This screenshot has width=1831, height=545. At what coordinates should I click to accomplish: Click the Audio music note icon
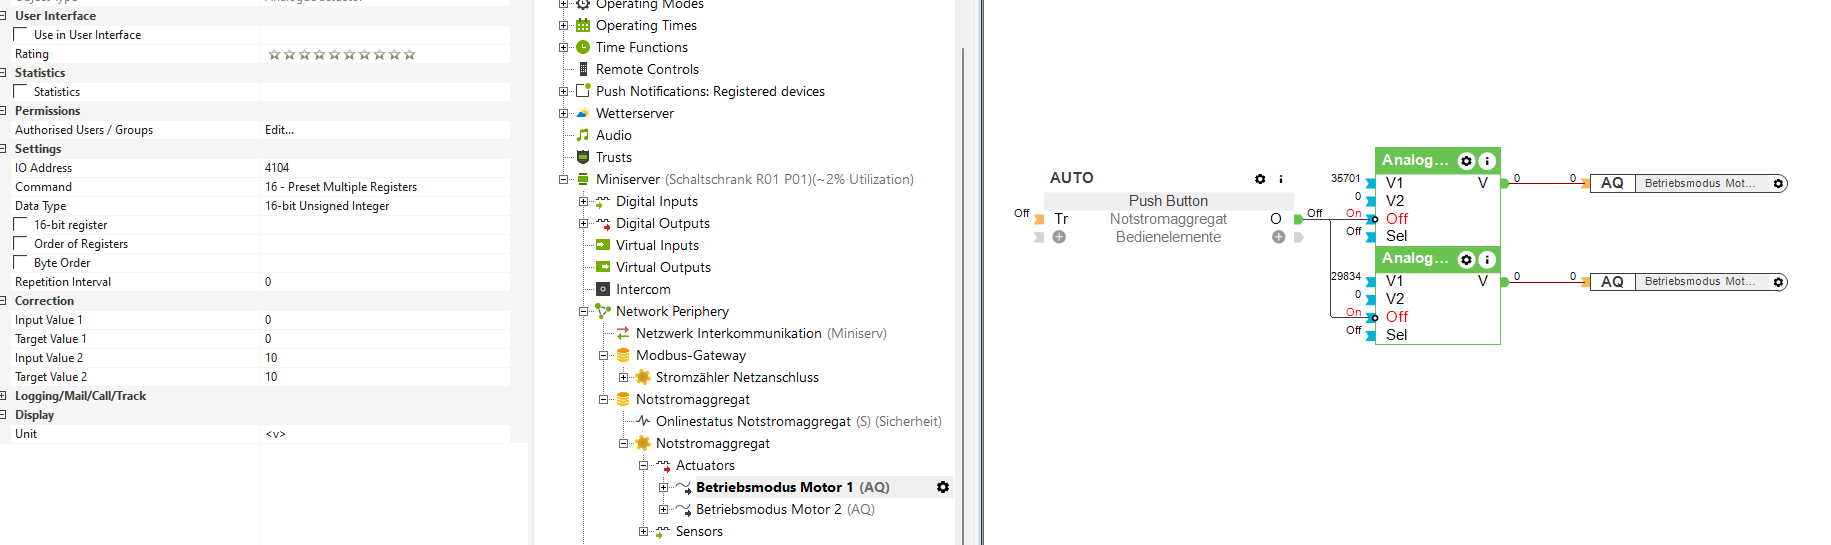click(583, 135)
